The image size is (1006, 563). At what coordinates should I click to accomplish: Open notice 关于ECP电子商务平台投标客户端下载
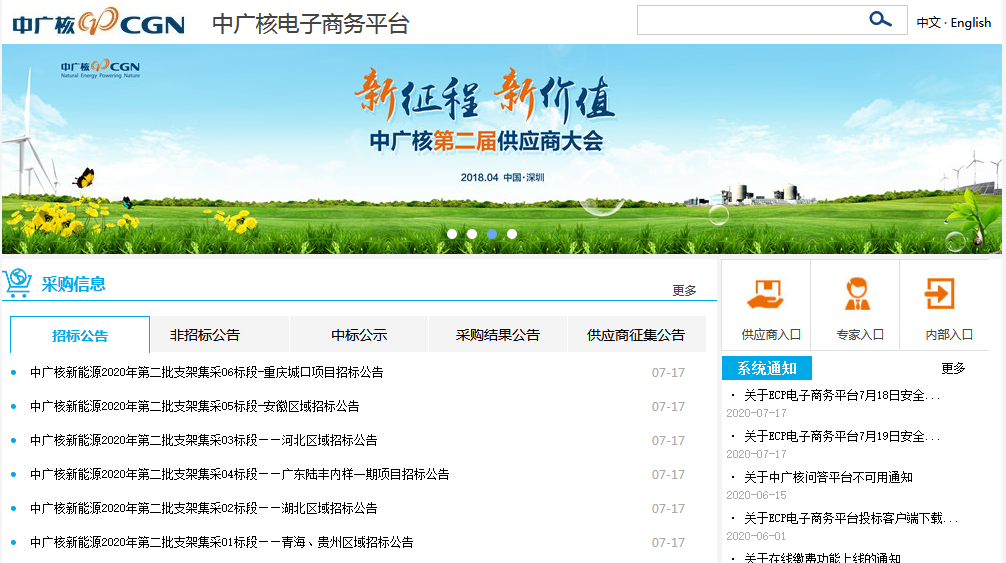pos(851,518)
